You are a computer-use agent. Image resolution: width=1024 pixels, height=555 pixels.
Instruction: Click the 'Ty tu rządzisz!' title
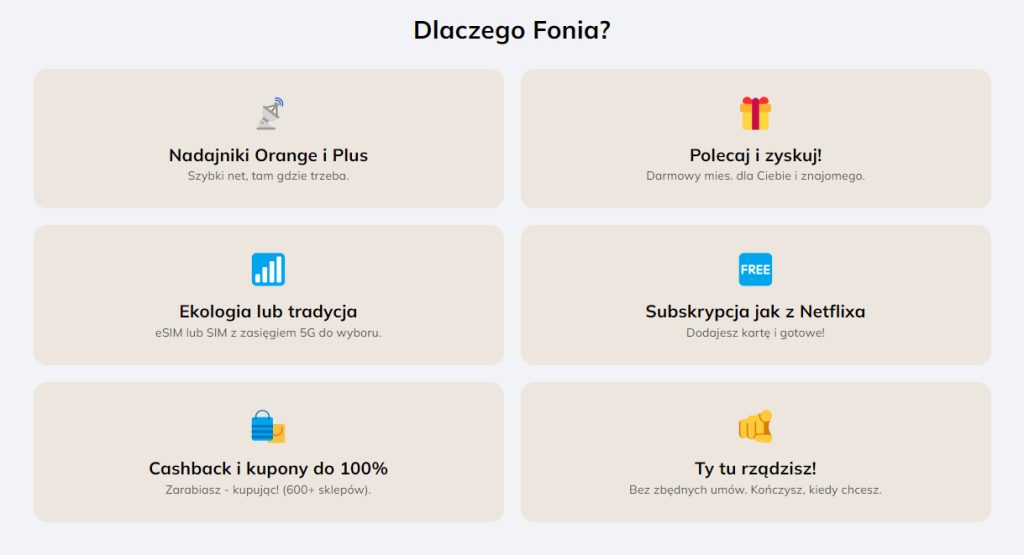[755, 468]
